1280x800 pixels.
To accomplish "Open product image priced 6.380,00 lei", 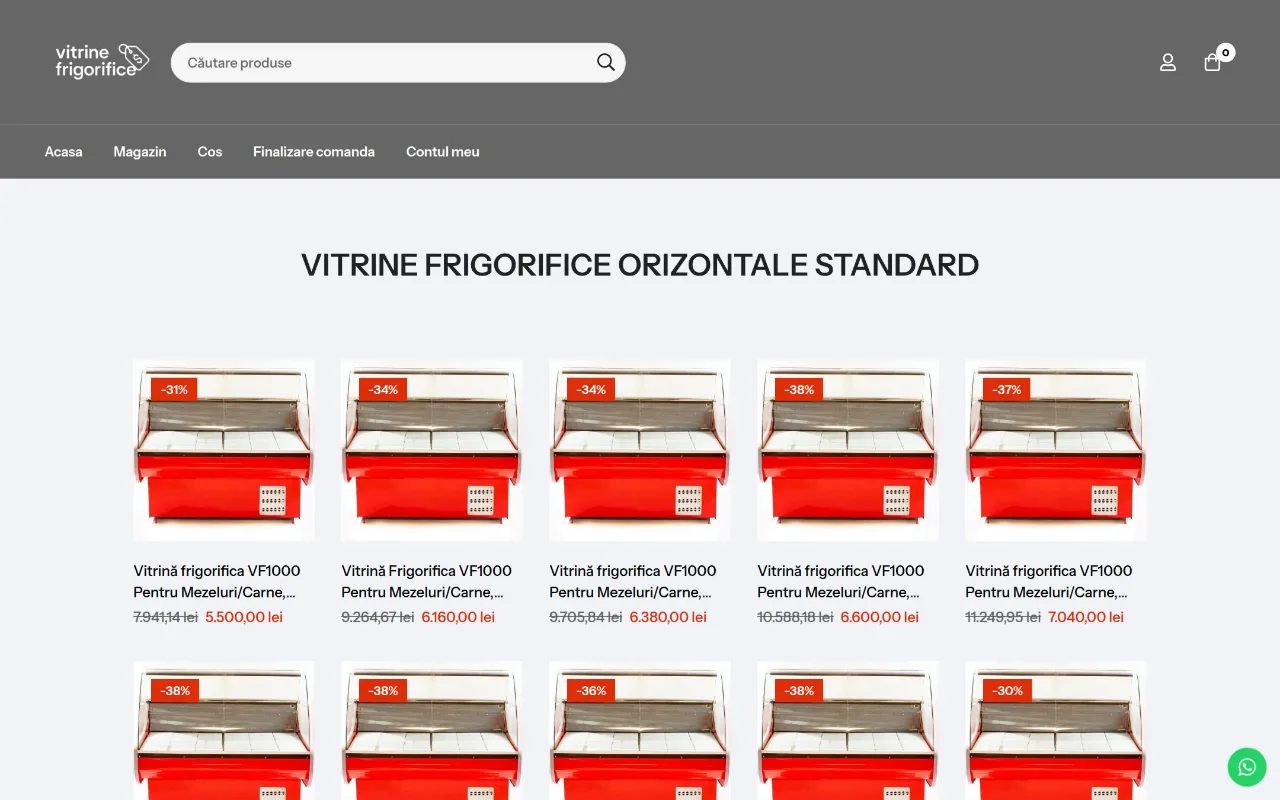I will tap(640, 450).
